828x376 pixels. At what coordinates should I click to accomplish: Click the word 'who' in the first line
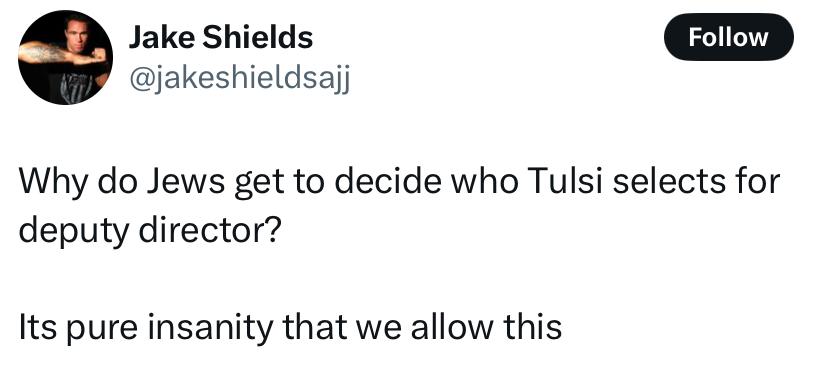tap(484, 181)
